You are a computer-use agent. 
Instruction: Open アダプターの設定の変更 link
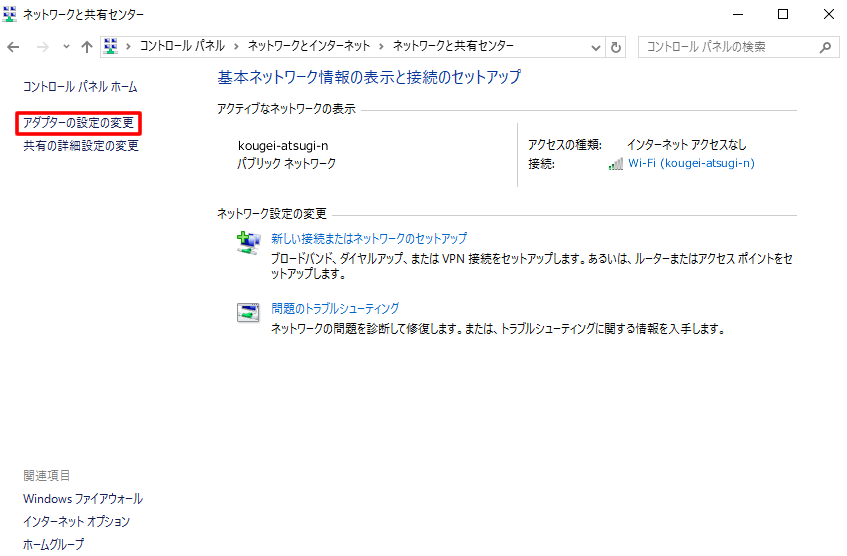tap(78, 123)
